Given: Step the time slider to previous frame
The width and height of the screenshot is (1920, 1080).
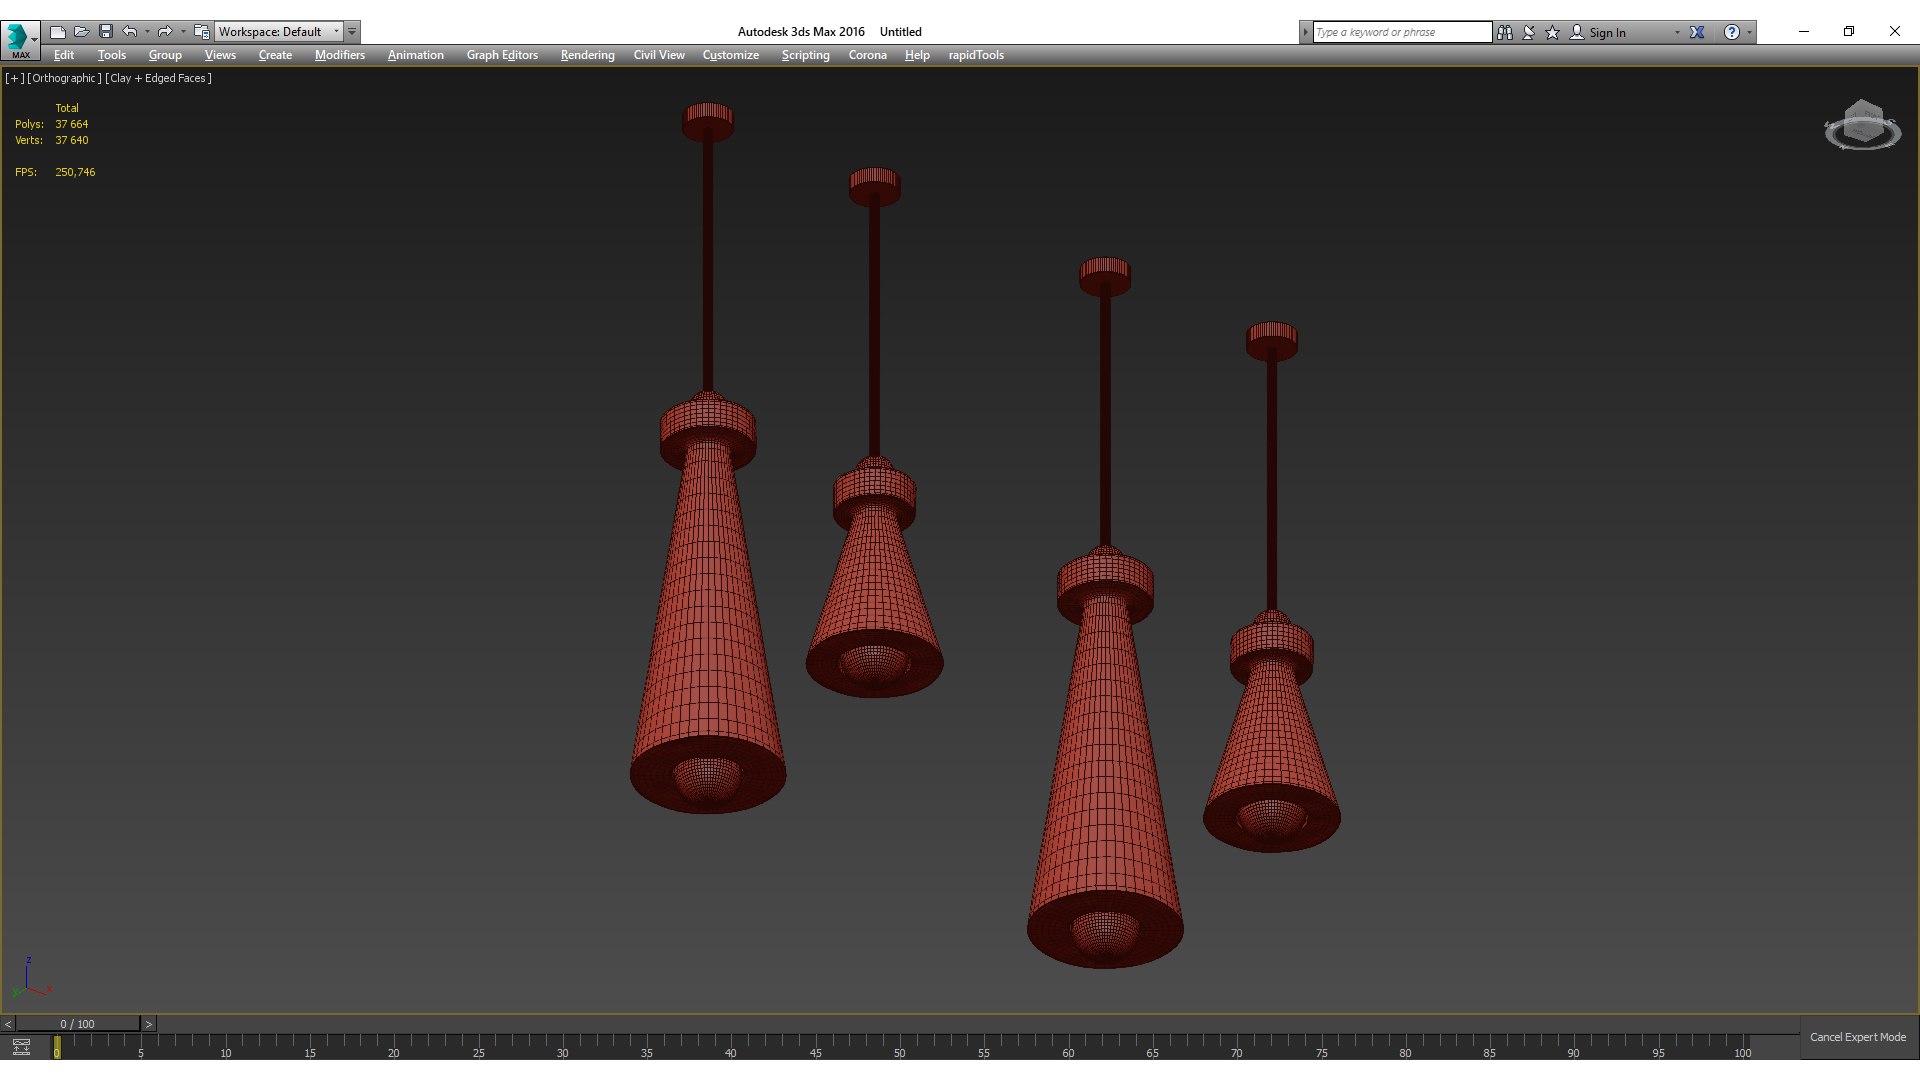Looking at the screenshot, I should coord(8,1024).
